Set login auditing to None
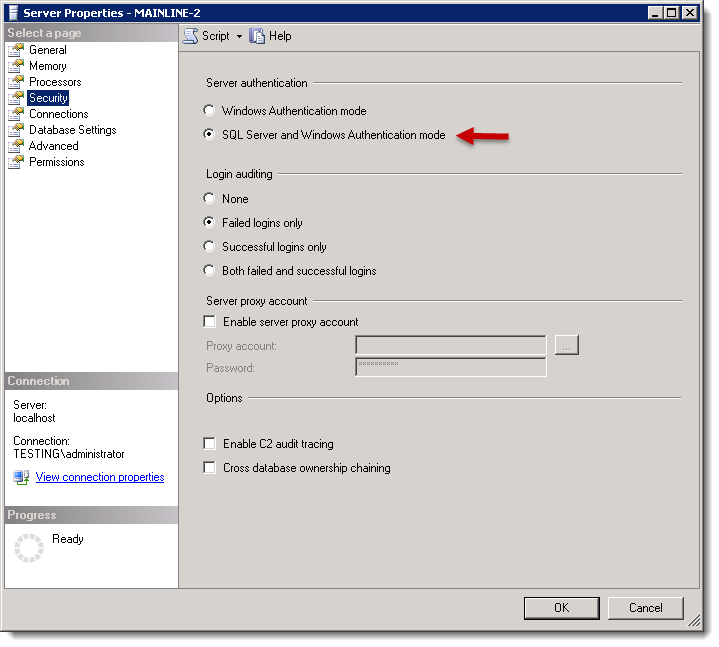The image size is (719, 647). pos(209,199)
